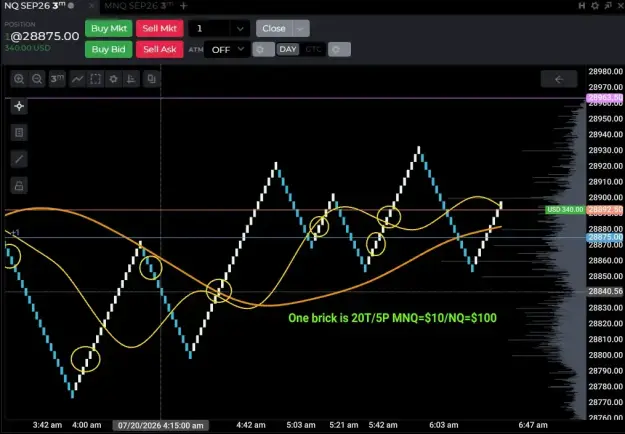Expand the order quantity dropdown
The height and width of the screenshot is (434, 625).
tap(240, 29)
